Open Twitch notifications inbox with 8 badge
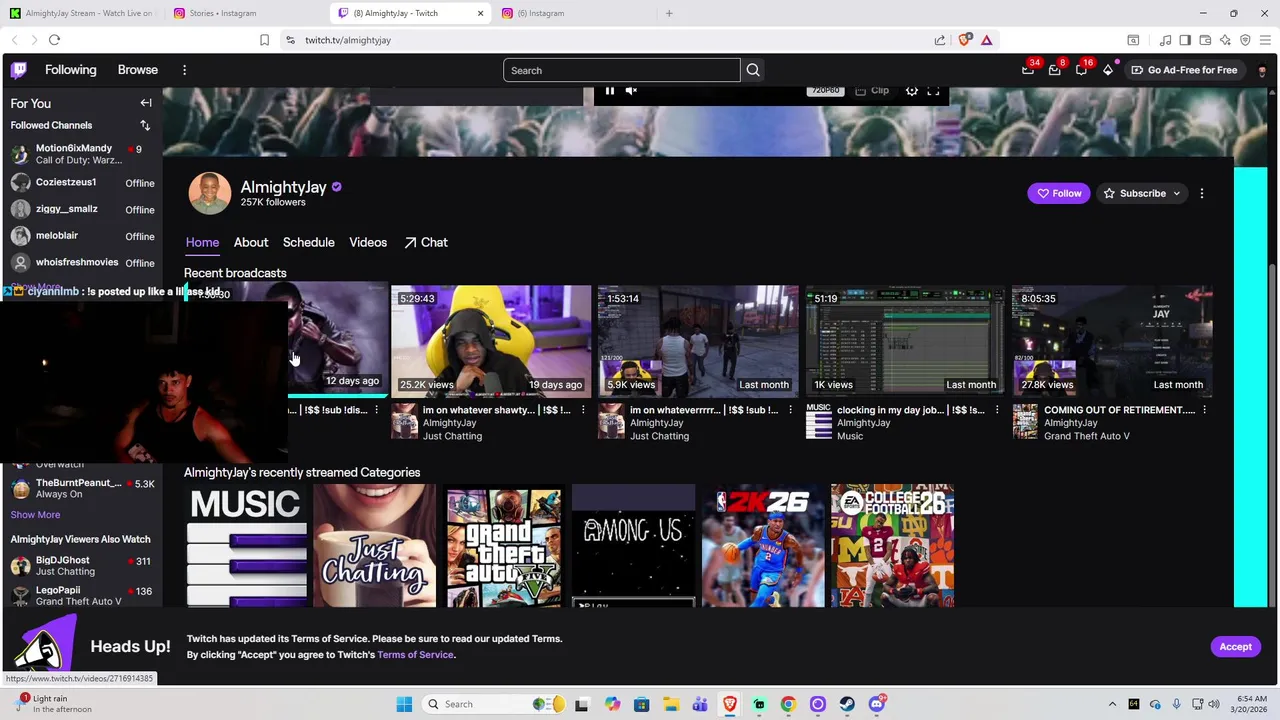 (x=1054, y=70)
